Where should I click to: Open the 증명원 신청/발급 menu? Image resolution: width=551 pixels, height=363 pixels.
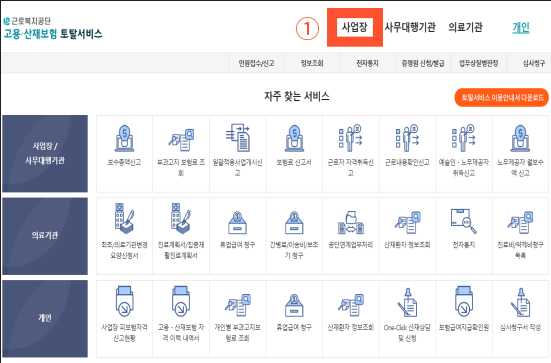tap(423, 63)
